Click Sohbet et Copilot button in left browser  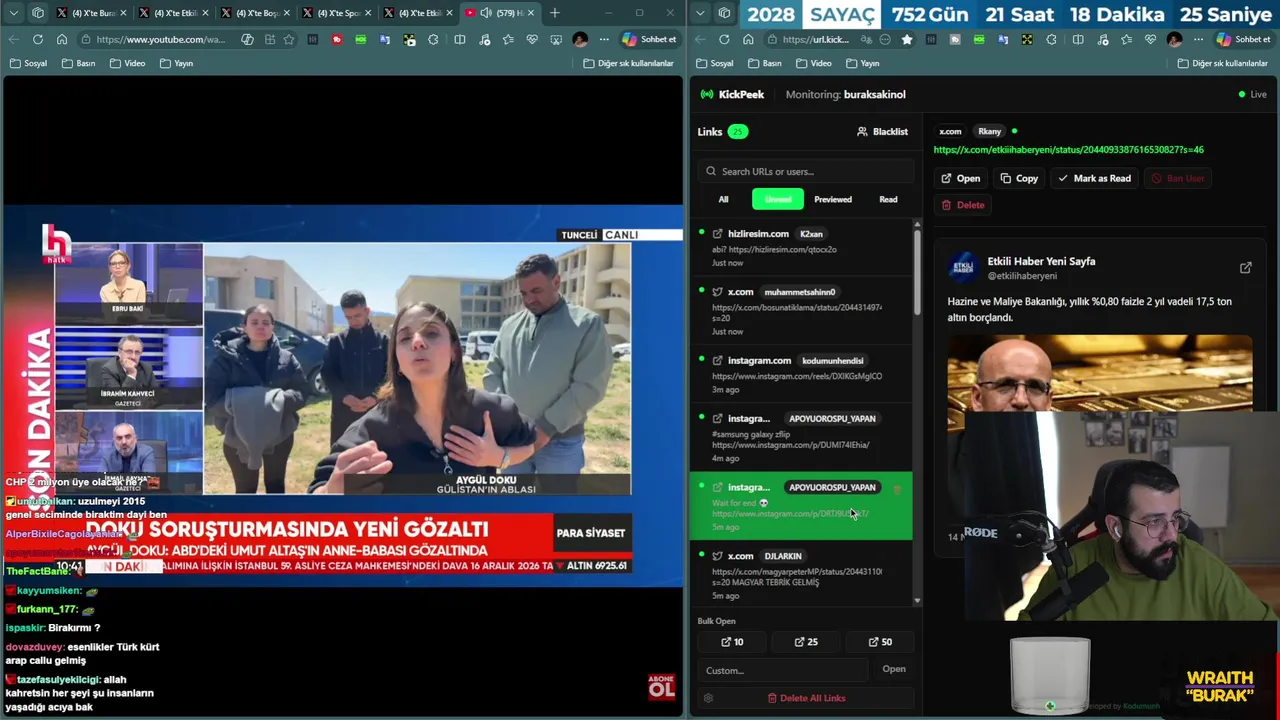click(x=649, y=39)
